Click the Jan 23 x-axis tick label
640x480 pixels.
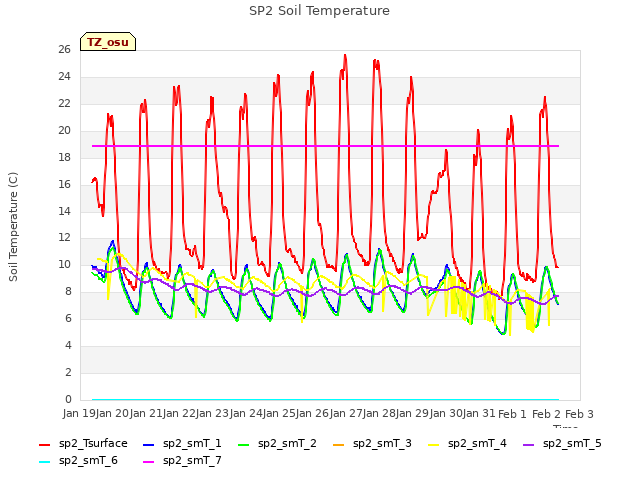click(x=212, y=414)
